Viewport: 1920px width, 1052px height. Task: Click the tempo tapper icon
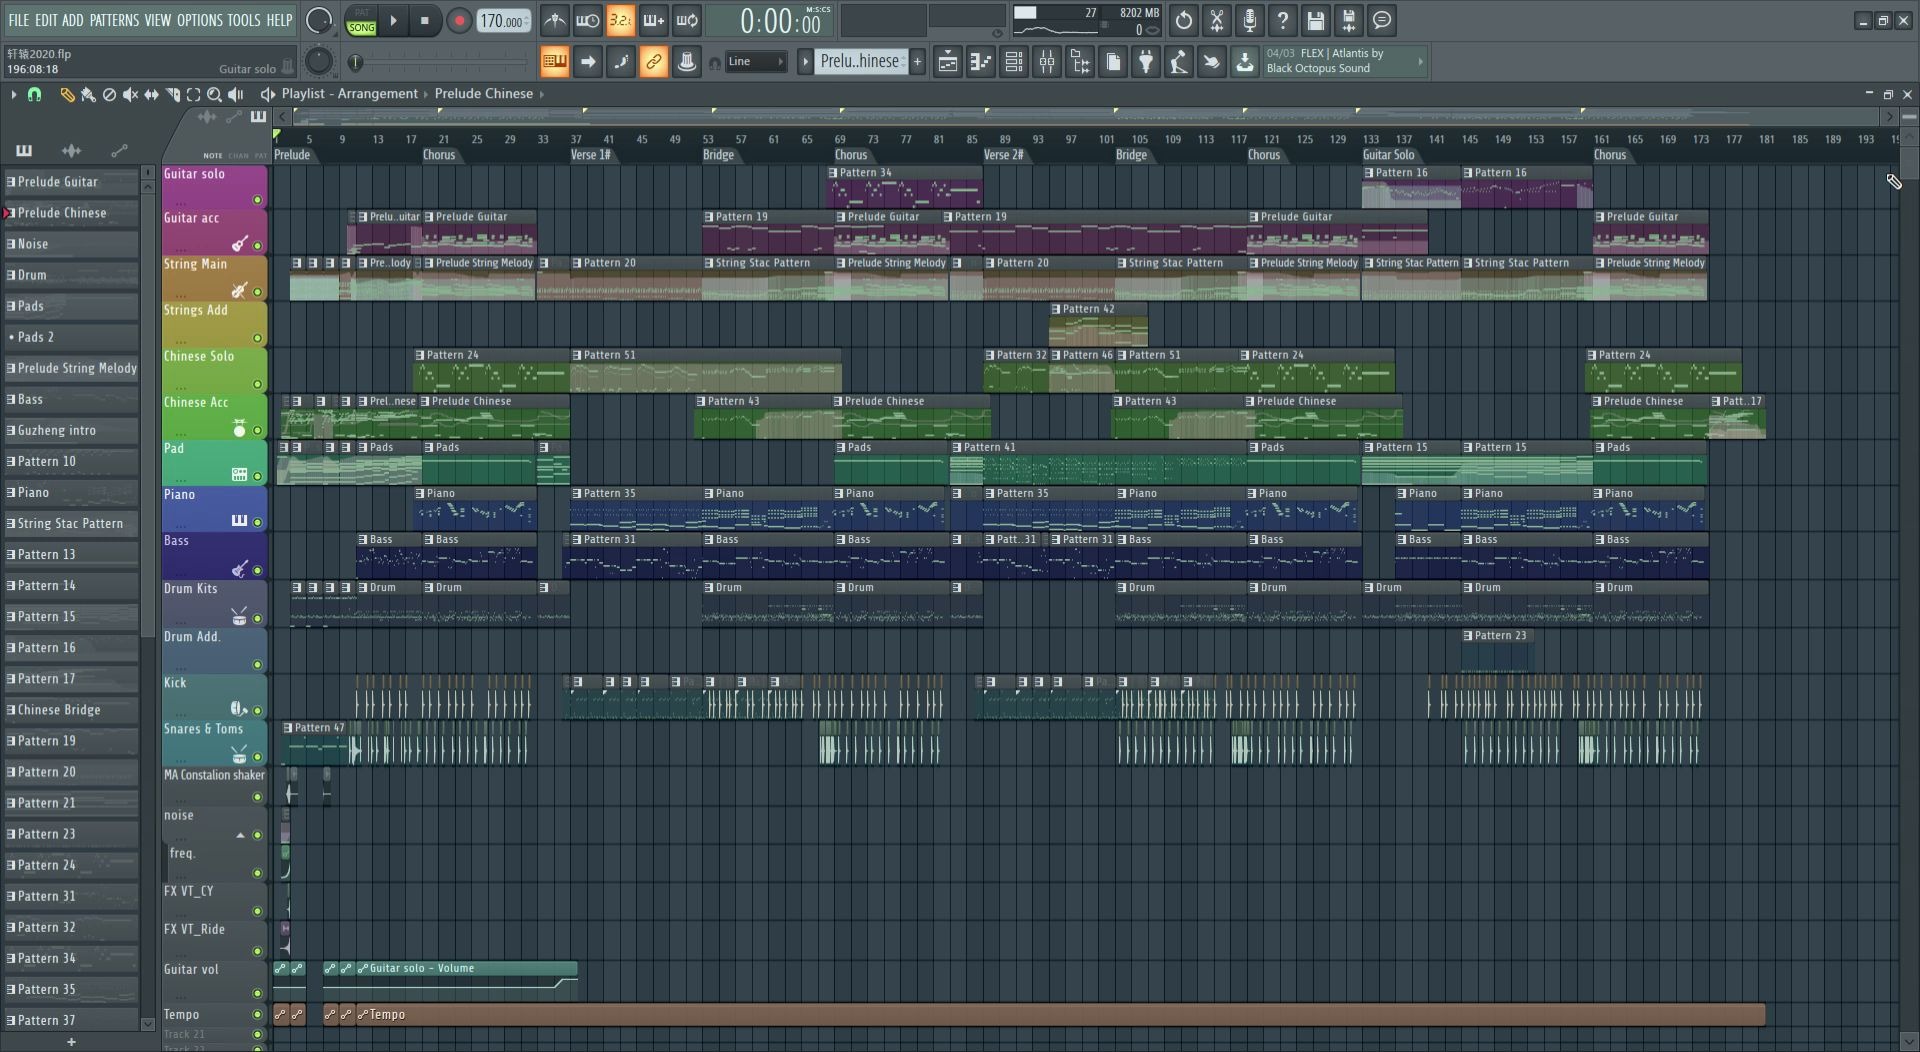coord(1178,62)
